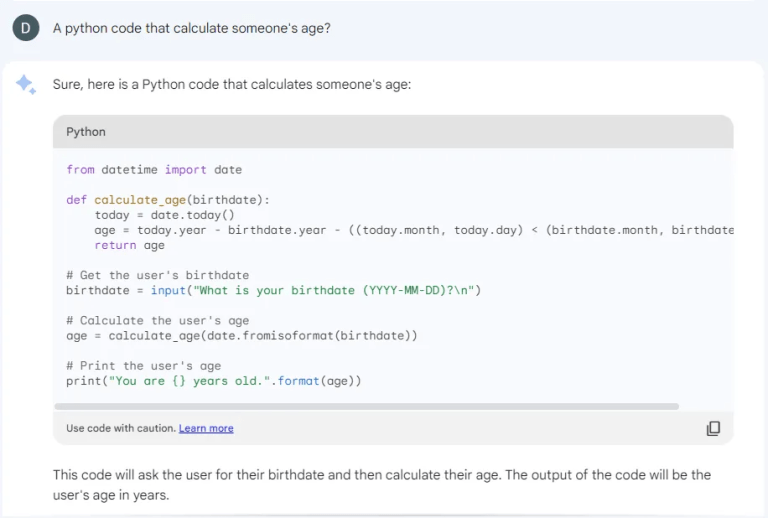Click the '# Get the user's birthdate' comment
The height and width of the screenshot is (518, 768).
click(158, 275)
